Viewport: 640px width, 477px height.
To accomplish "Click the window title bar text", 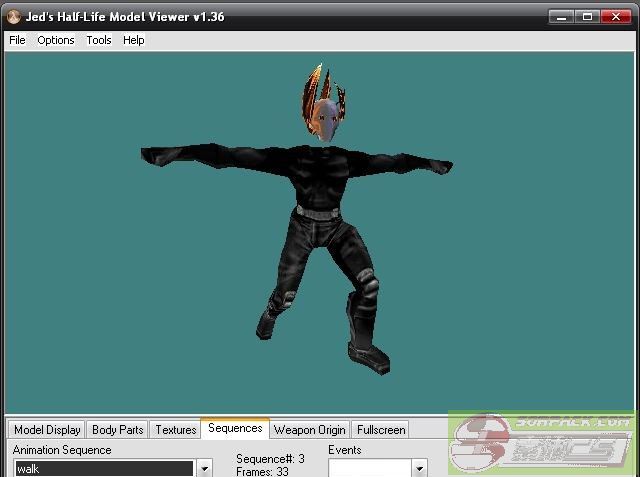I will click(120, 16).
